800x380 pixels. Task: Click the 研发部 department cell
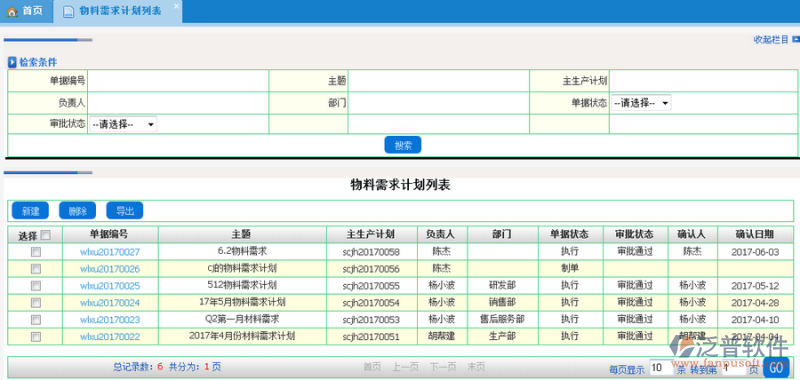[x=503, y=285]
